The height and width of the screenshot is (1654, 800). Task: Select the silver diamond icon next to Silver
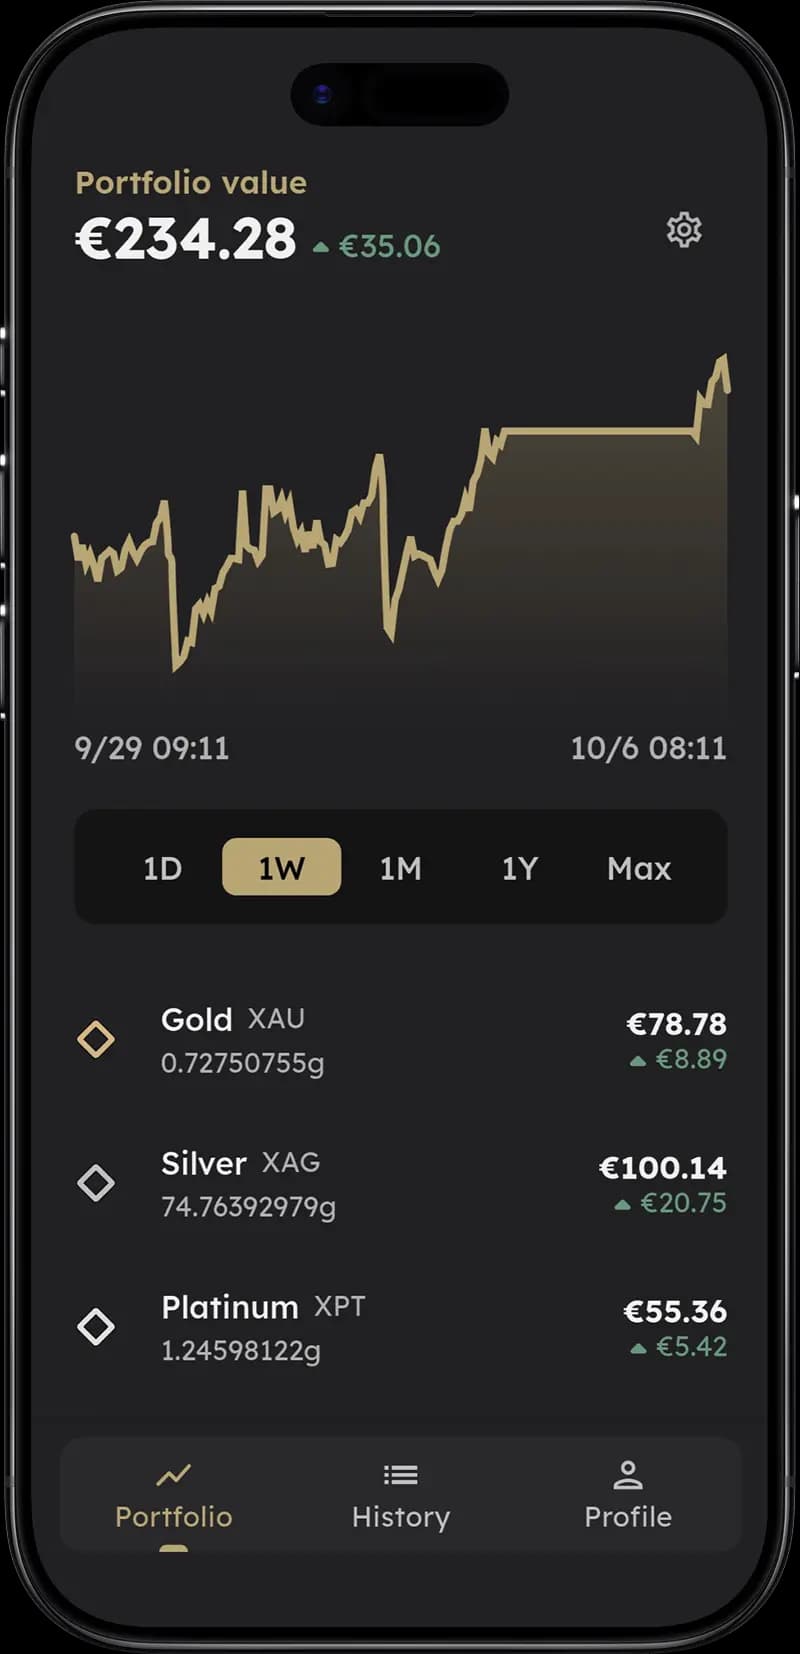tap(96, 1183)
